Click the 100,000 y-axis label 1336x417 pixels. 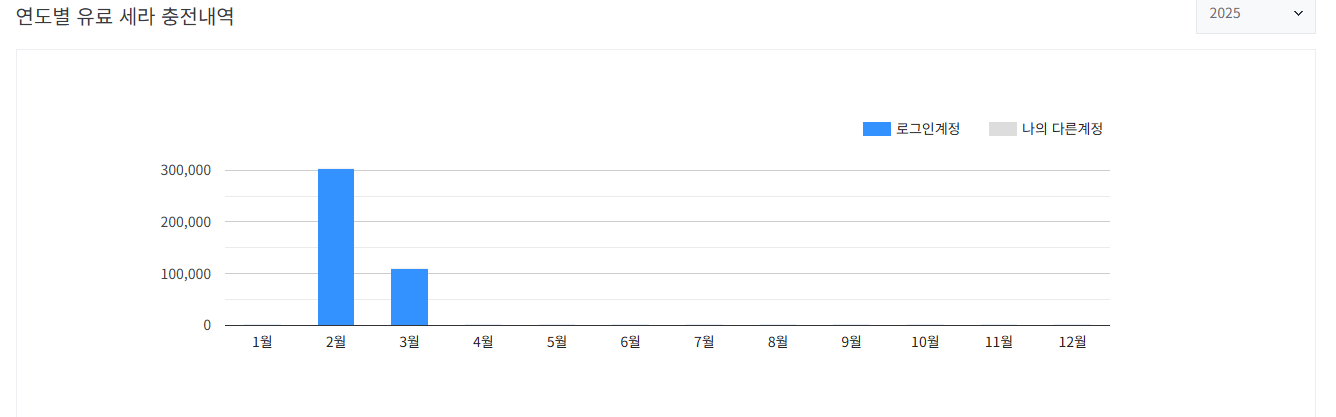[185, 274]
